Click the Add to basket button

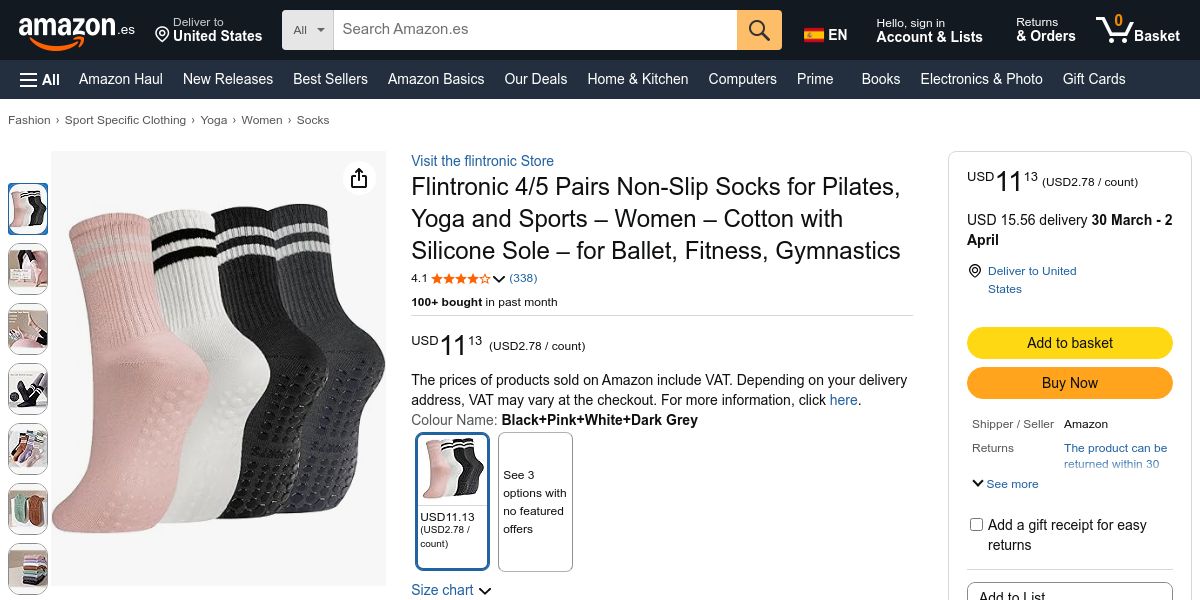coord(1069,343)
